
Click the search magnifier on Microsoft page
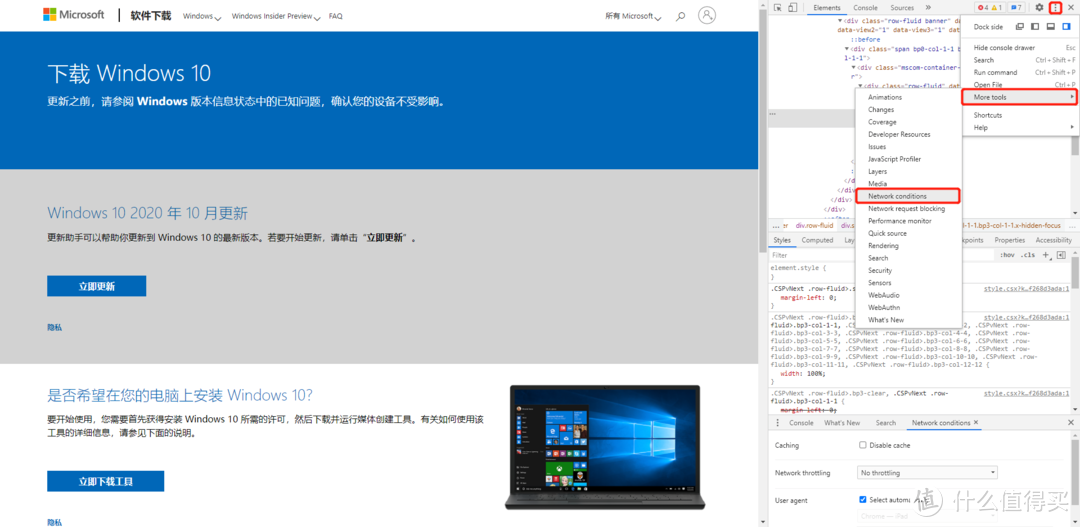tap(681, 15)
